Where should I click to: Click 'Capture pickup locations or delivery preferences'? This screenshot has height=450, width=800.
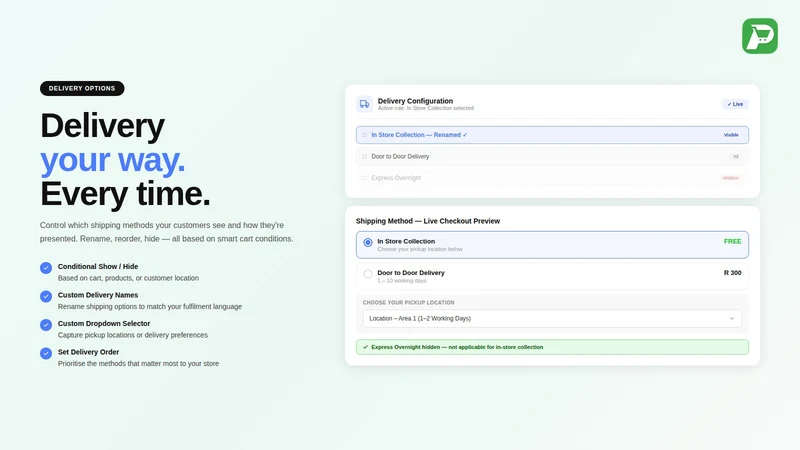(133, 335)
